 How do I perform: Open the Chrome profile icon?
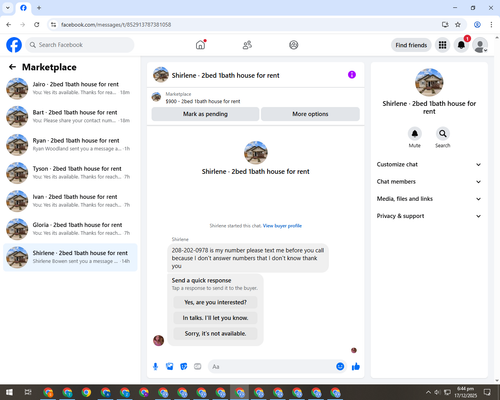click(x=477, y=24)
